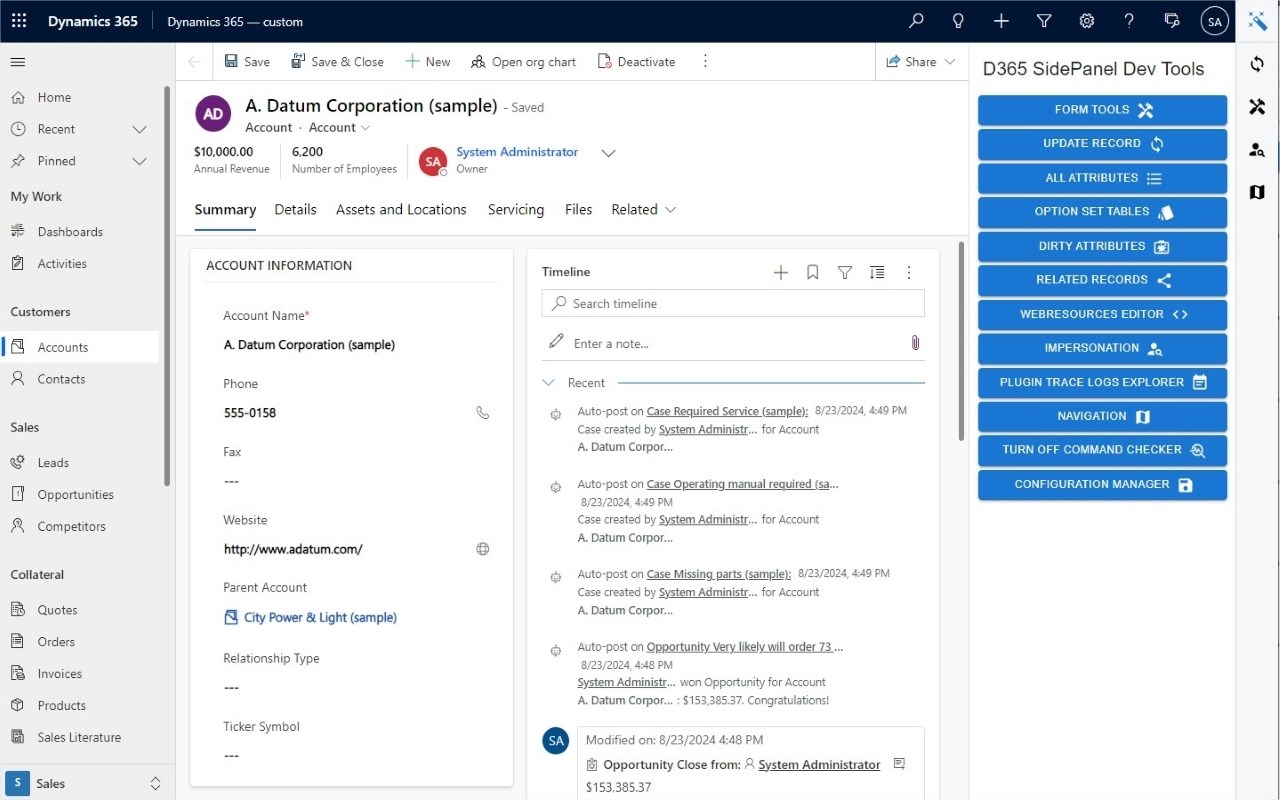Open City Power & Light parent account
1280x800 pixels.
pyautogui.click(x=320, y=618)
